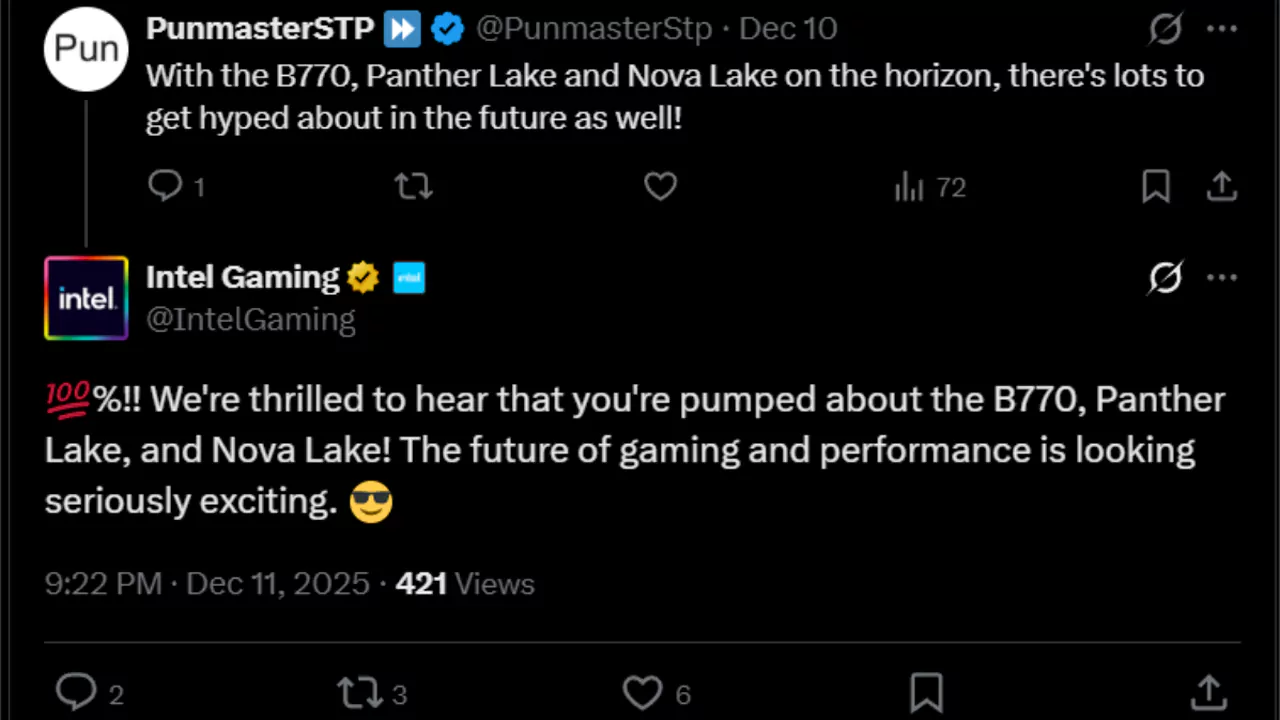This screenshot has height=720, width=1280.
Task: Repost Intel Gaming's reply
Action: click(358, 692)
